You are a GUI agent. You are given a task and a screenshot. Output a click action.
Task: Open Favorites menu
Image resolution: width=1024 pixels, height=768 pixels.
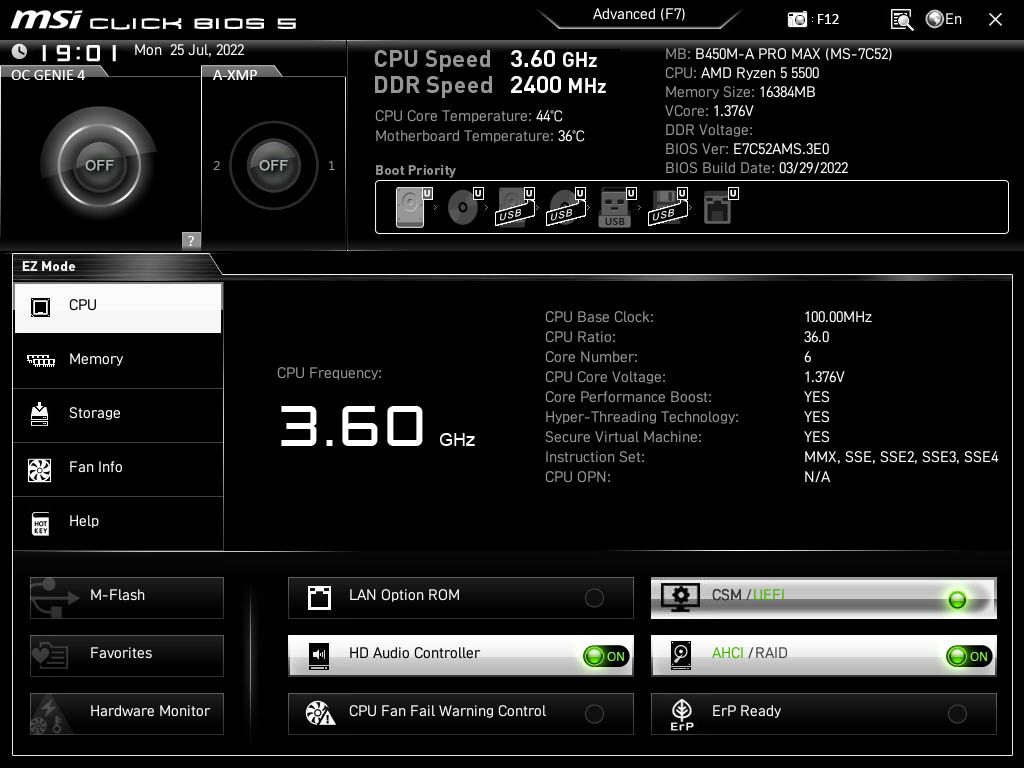pos(127,656)
